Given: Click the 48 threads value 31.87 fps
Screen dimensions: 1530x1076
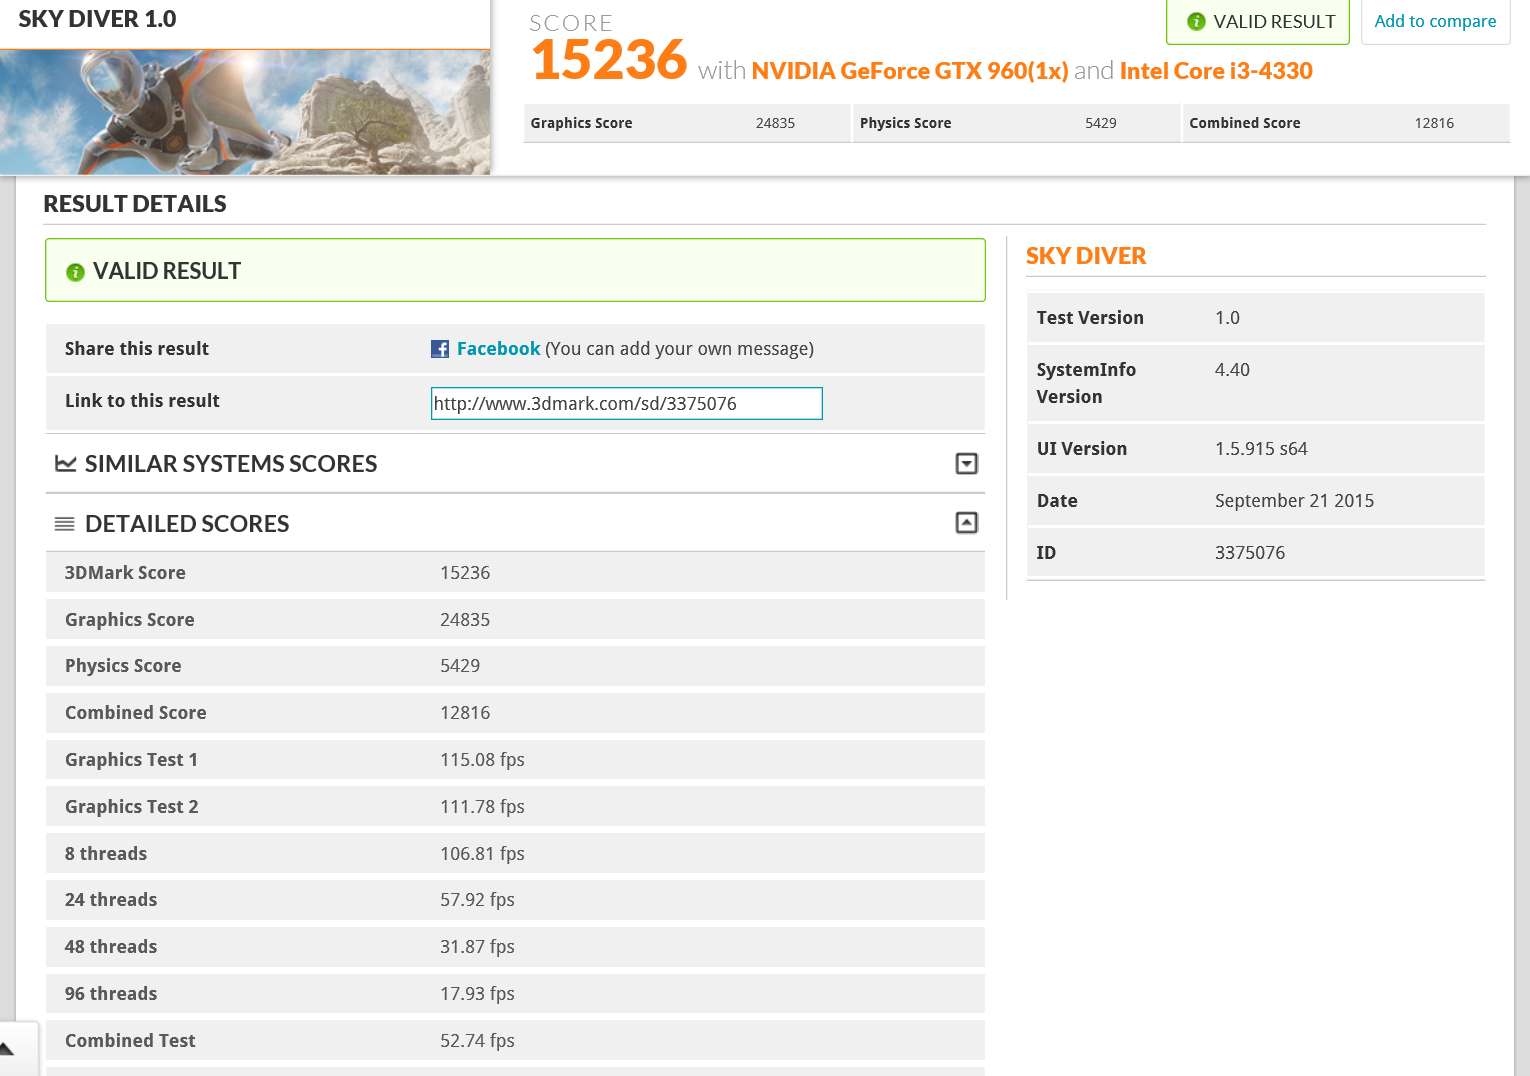Looking at the screenshot, I should (477, 947).
